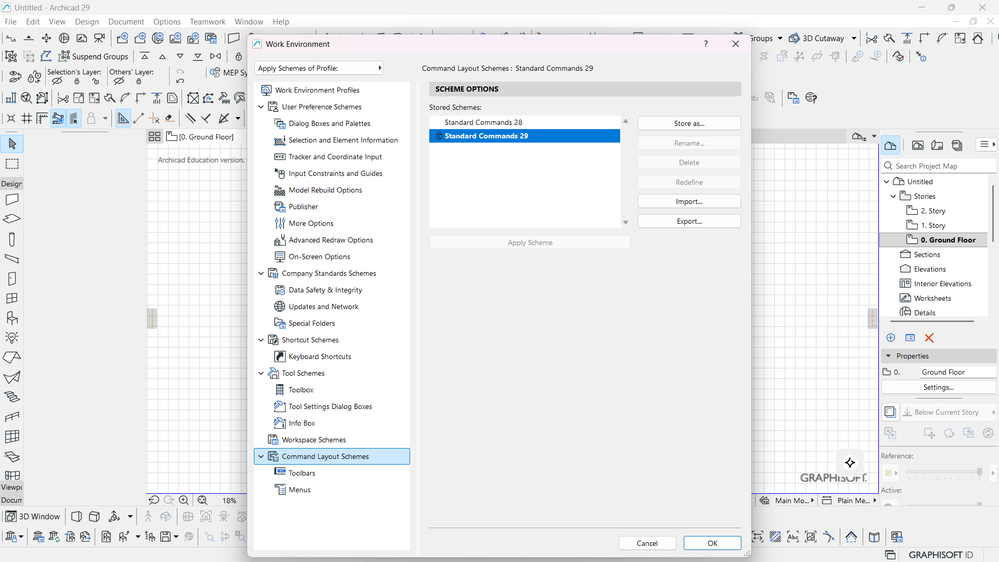Image resolution: width=999 pixels, height=562 pixels.
Task: Open the Teamwork menu
Action: click(207, 22)
